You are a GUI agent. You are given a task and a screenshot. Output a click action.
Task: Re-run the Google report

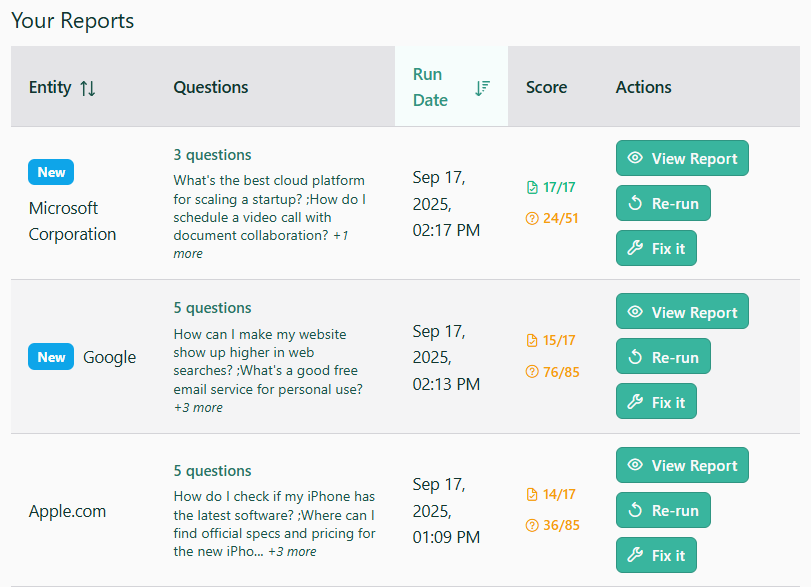(663, 357)
